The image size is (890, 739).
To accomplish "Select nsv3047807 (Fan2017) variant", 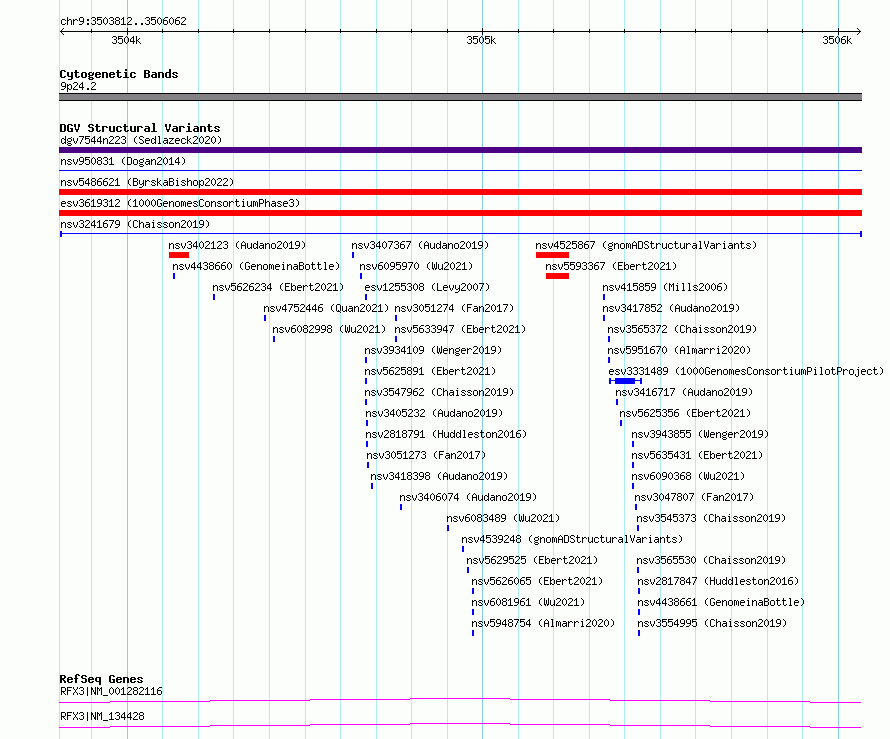I will (694, 497).
